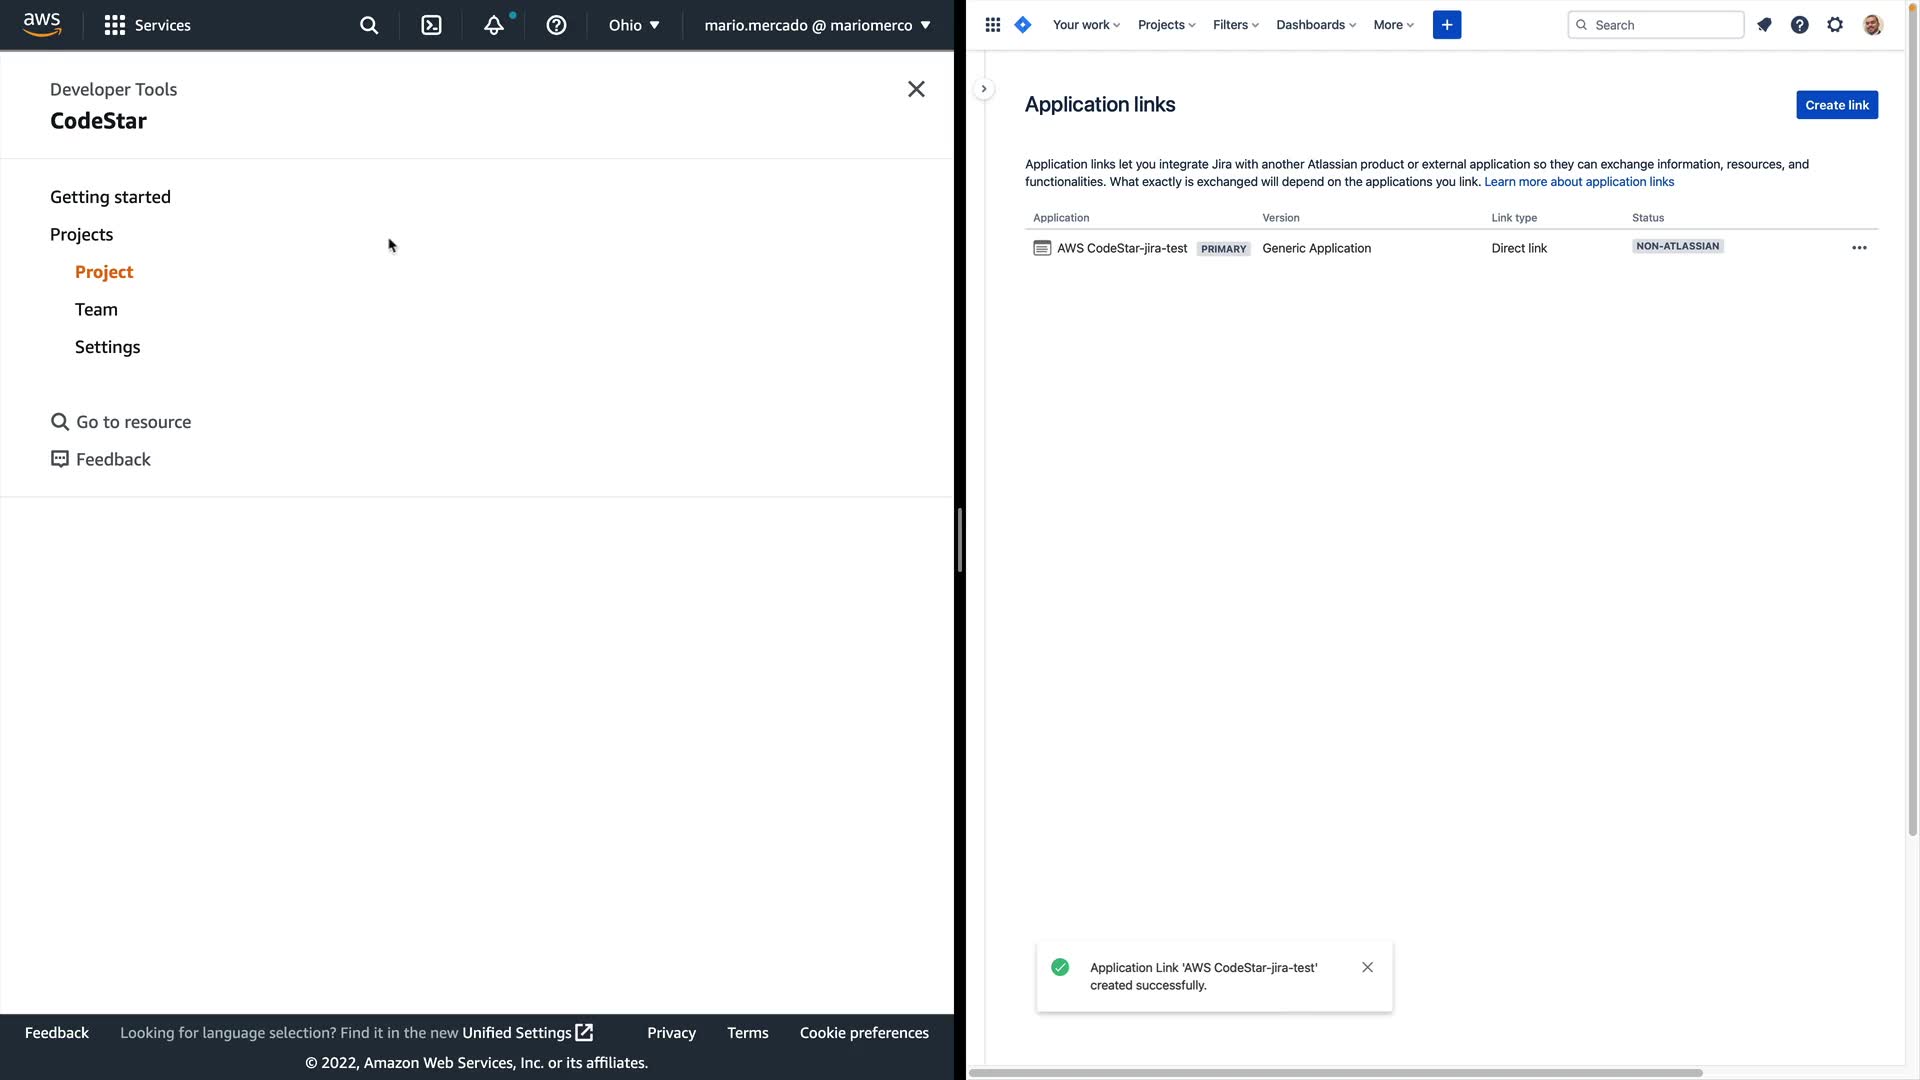Screen dimensions: 1920x1080
Task: Click the AWS help question mark icon
Action: [556, 25]
